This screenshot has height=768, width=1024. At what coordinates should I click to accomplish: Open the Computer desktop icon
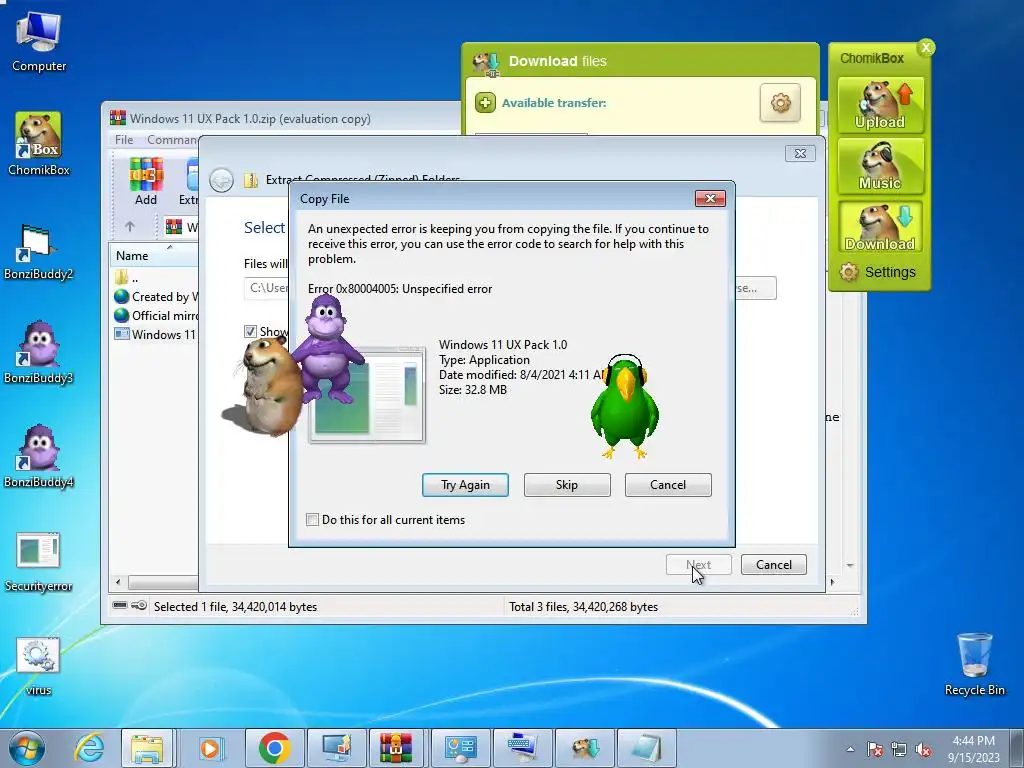click(x=39, y=42)
